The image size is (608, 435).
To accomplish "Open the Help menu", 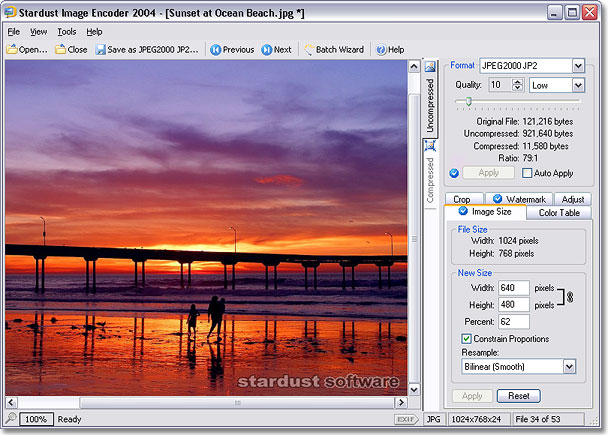I will click(94, 32).
